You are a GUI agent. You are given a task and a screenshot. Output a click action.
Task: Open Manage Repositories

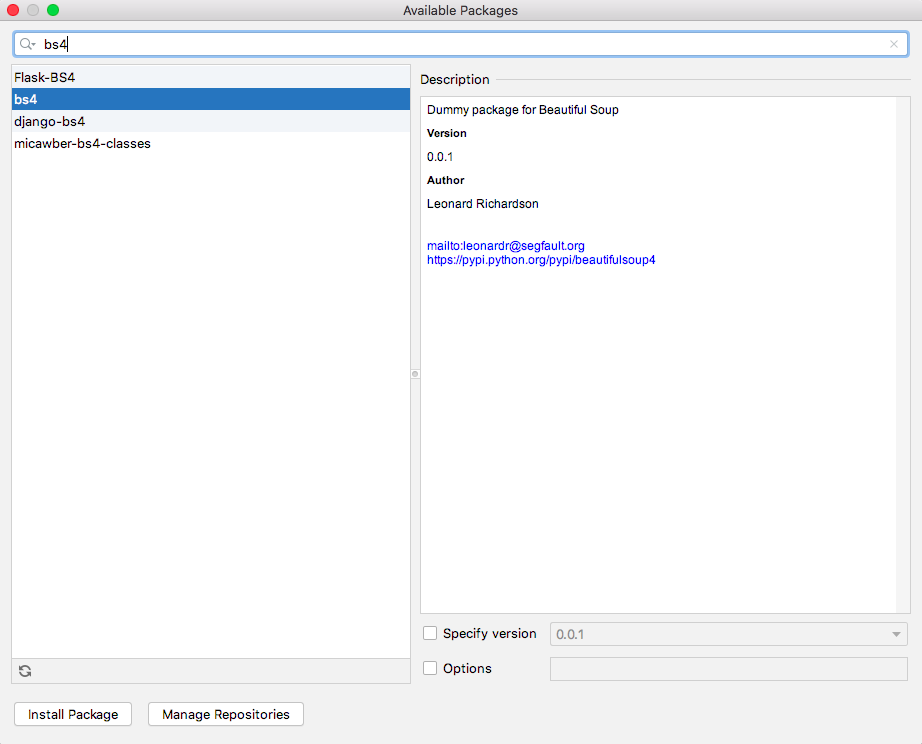pyautogui.click(x=226, y=714)
